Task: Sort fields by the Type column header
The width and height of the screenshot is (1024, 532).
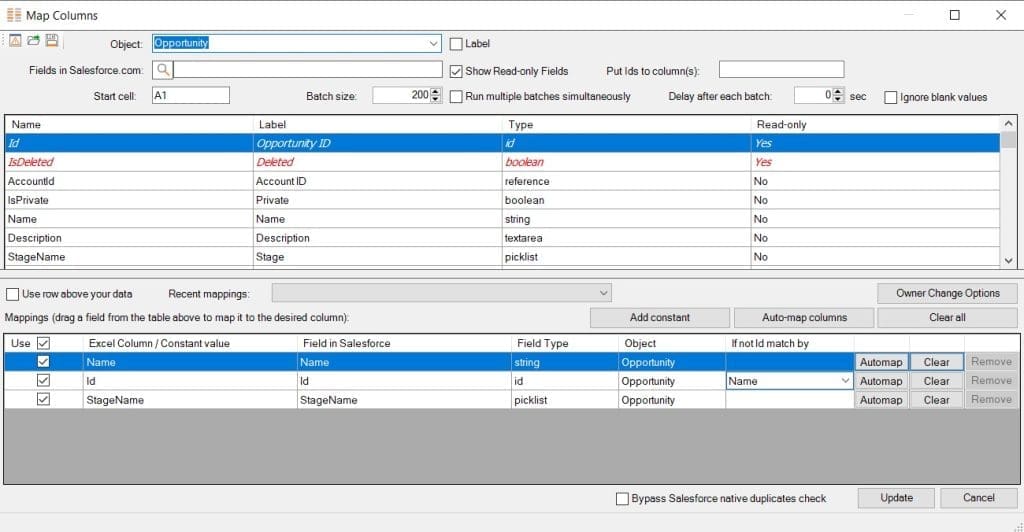Action: [x=625, y=125]
